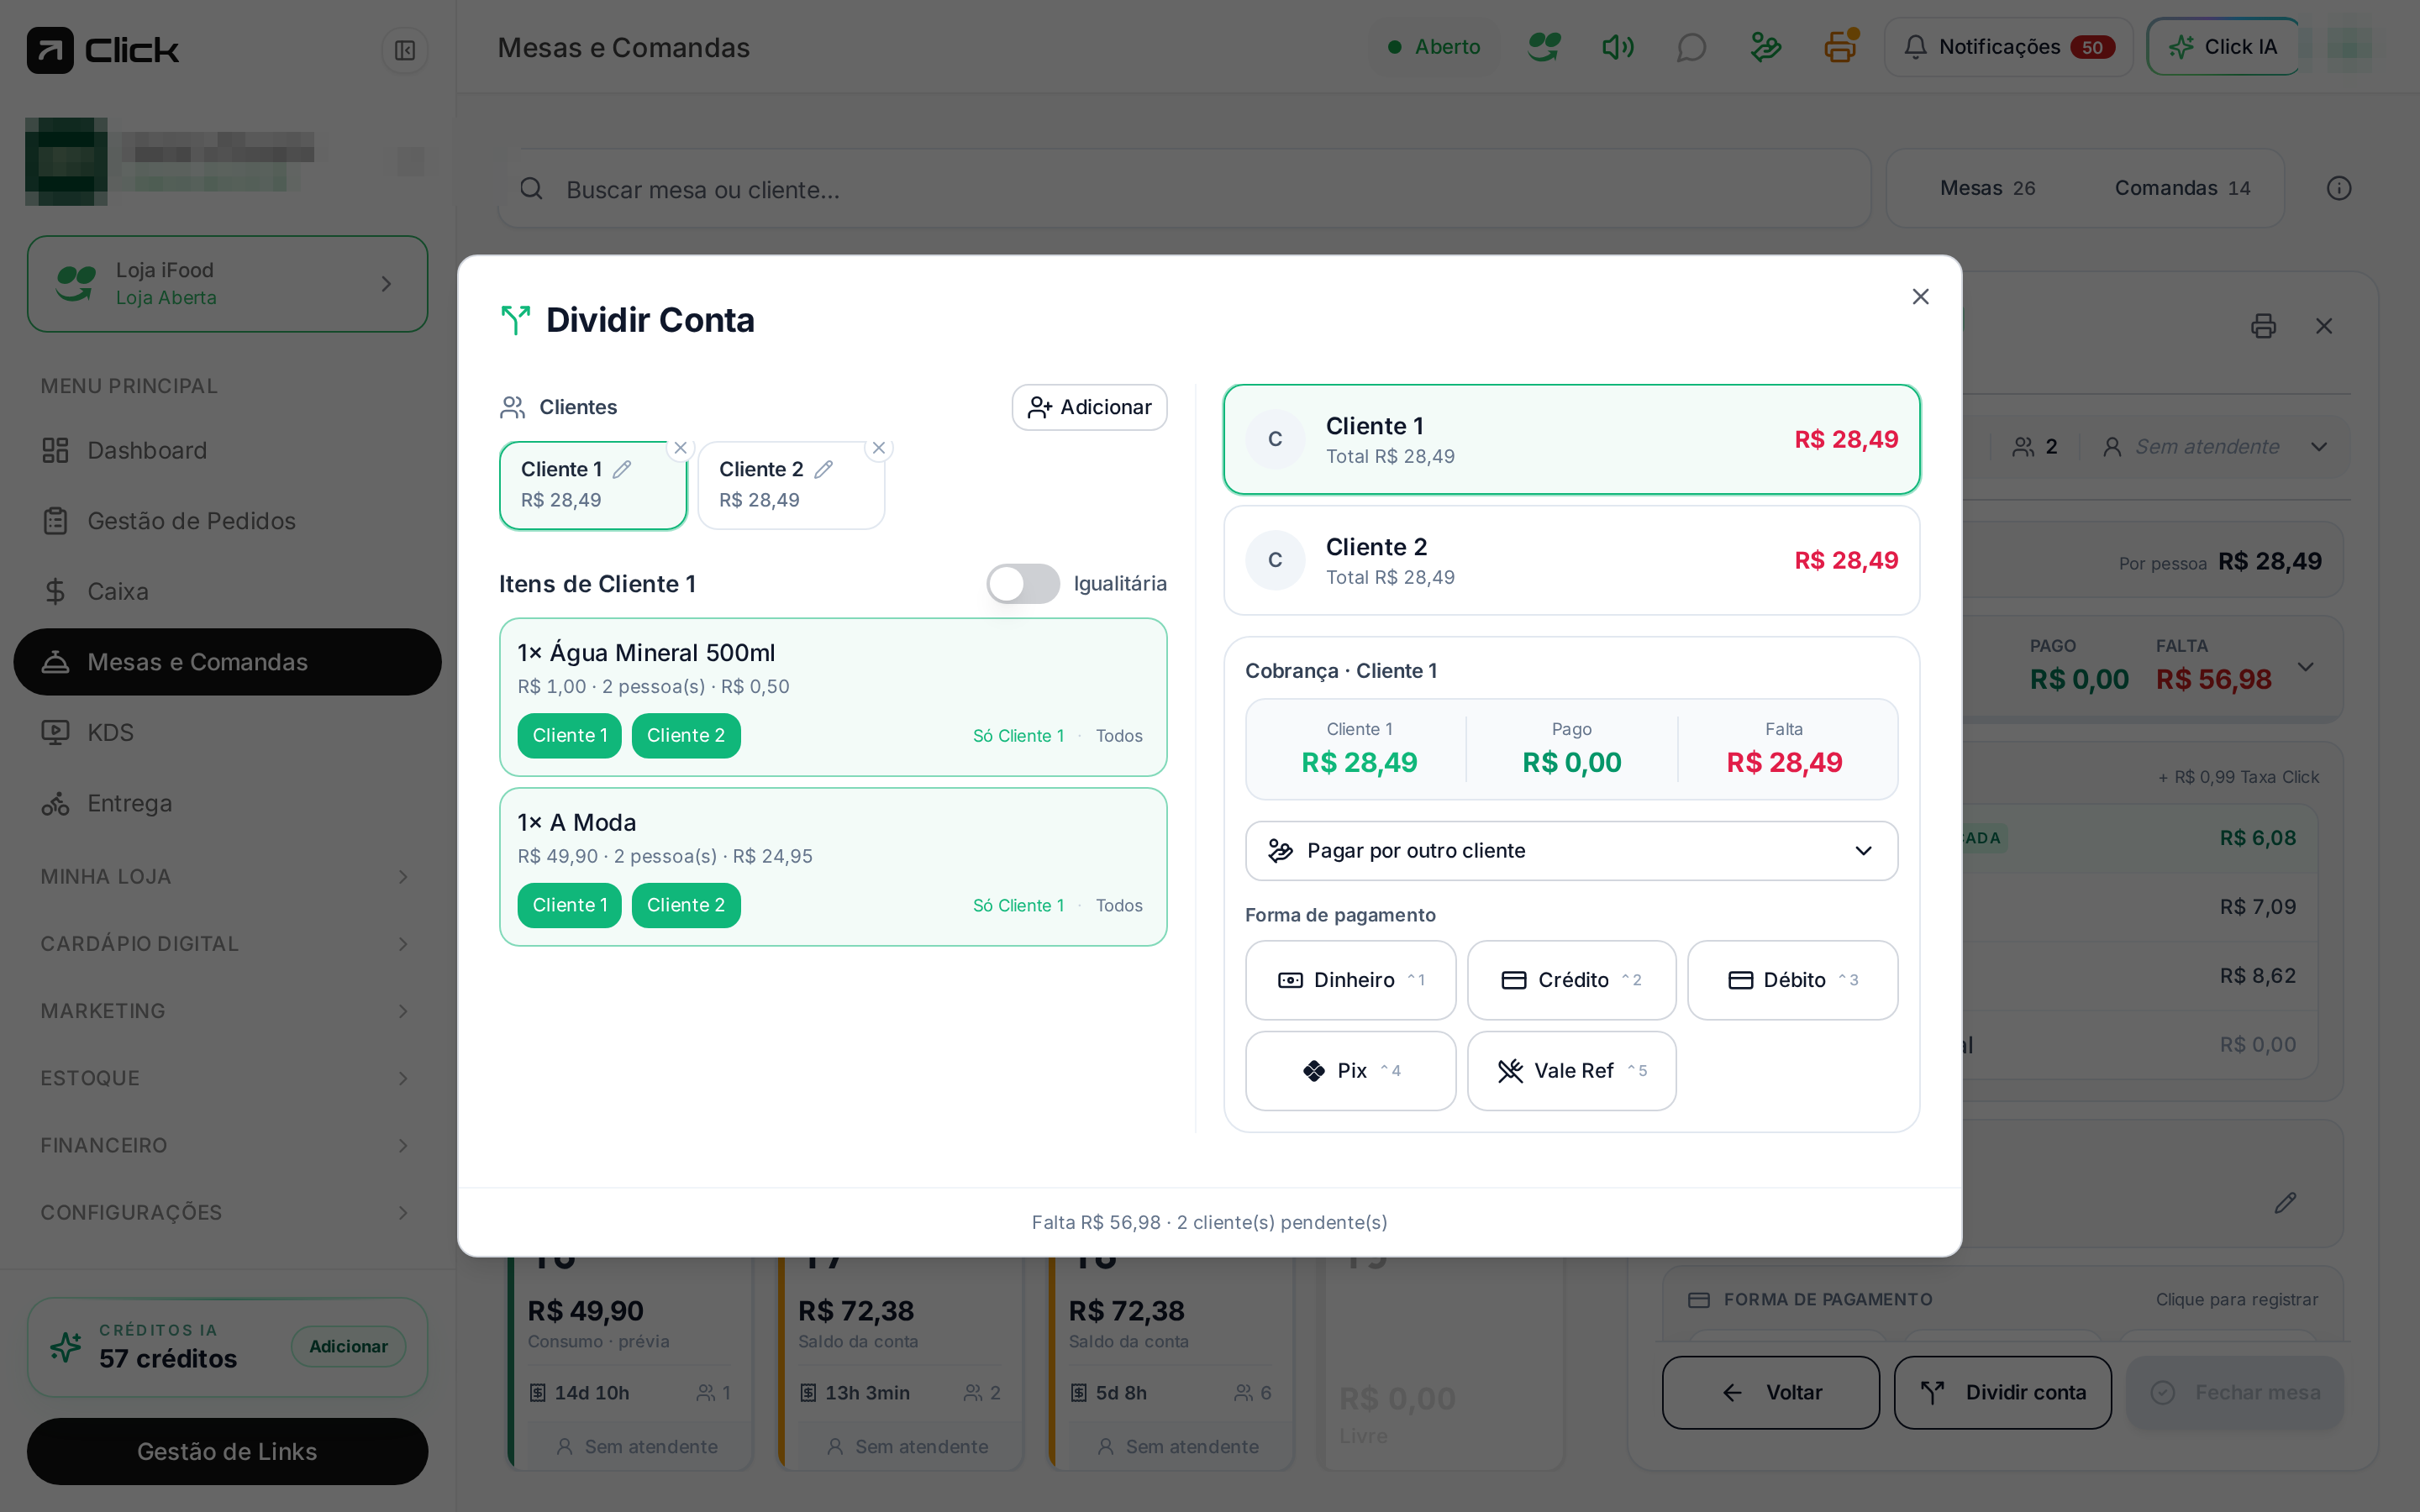Add a new client with Adicionar
2420x1512 pixels.
[x=1089, y=407]
